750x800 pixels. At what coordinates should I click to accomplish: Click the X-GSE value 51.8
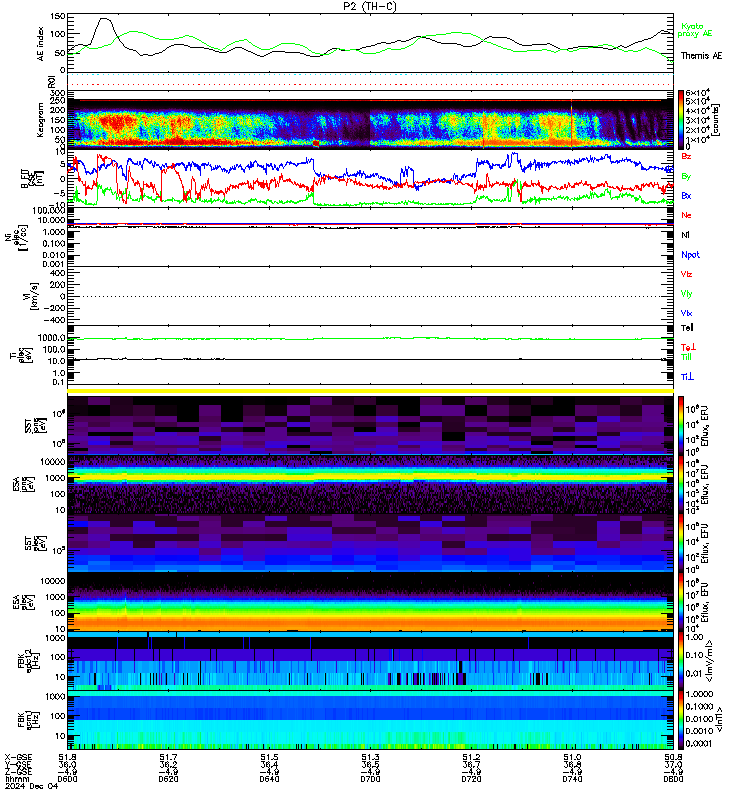tap(67, 758)
